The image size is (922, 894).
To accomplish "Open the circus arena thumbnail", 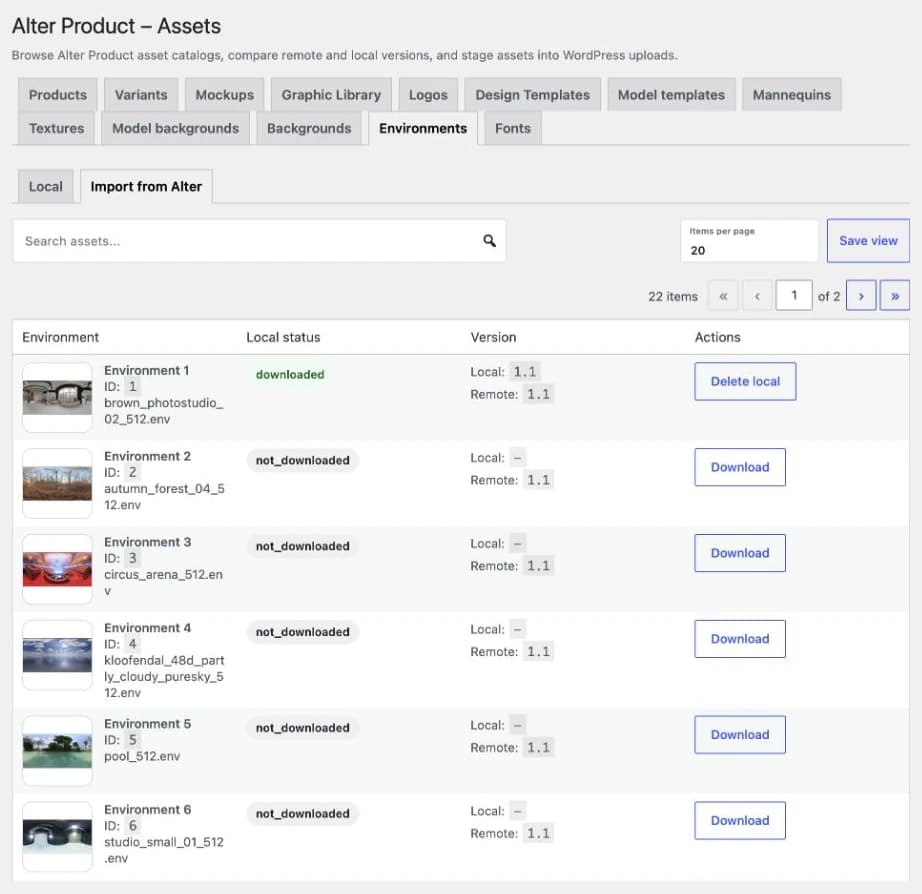I will click(57, 569).
